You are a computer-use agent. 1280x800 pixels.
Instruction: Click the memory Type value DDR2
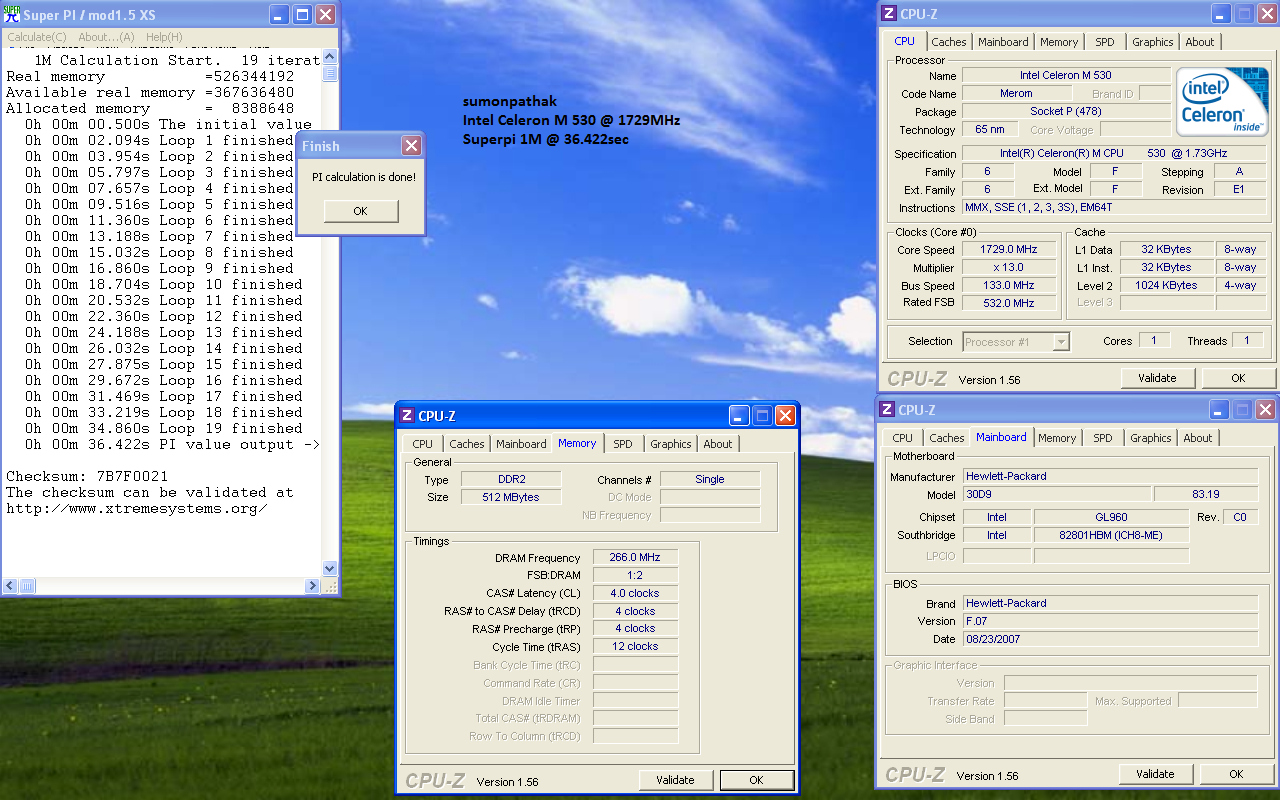[511, 480]
